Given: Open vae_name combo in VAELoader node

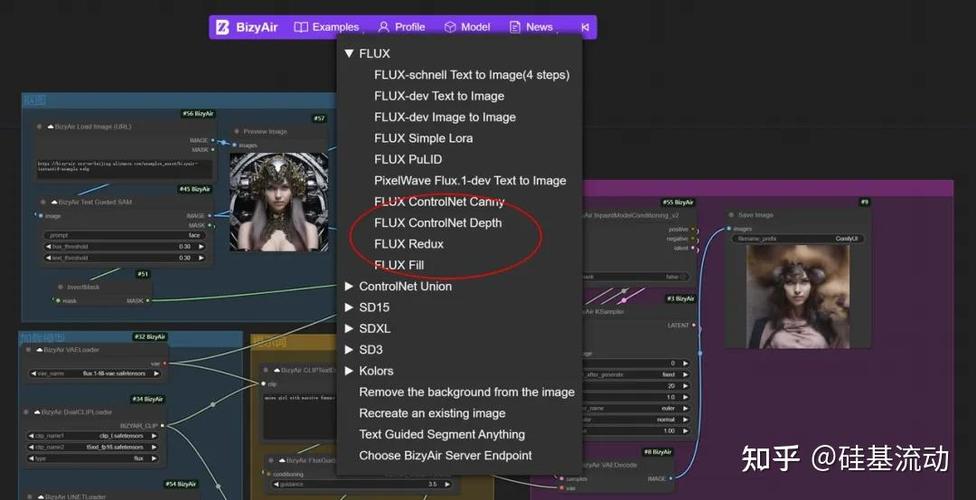Looking at the screenshot, I should 95,374.
